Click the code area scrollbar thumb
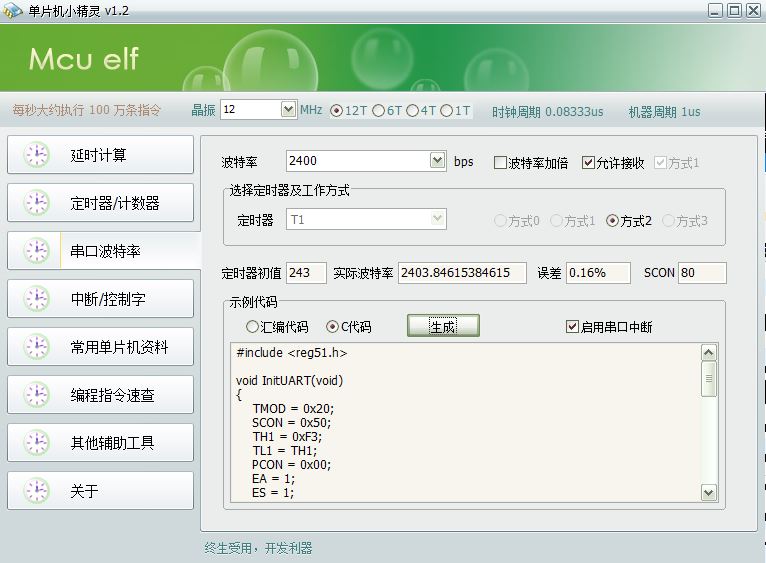 tap(708, 379)
